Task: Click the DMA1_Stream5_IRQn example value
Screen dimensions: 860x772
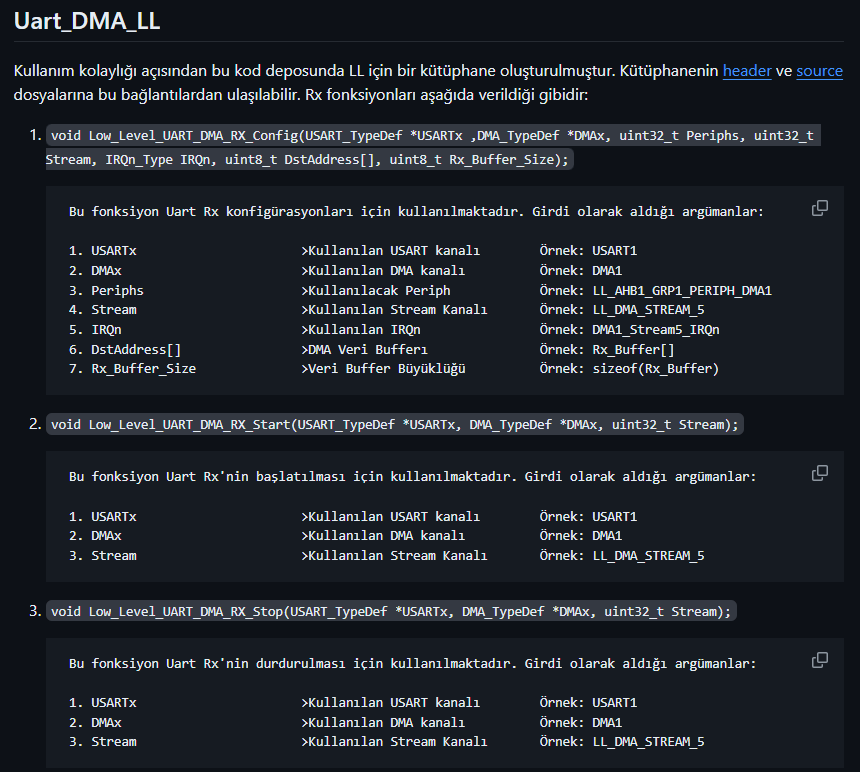Action: pyautogui.click(x=656, y=330)
